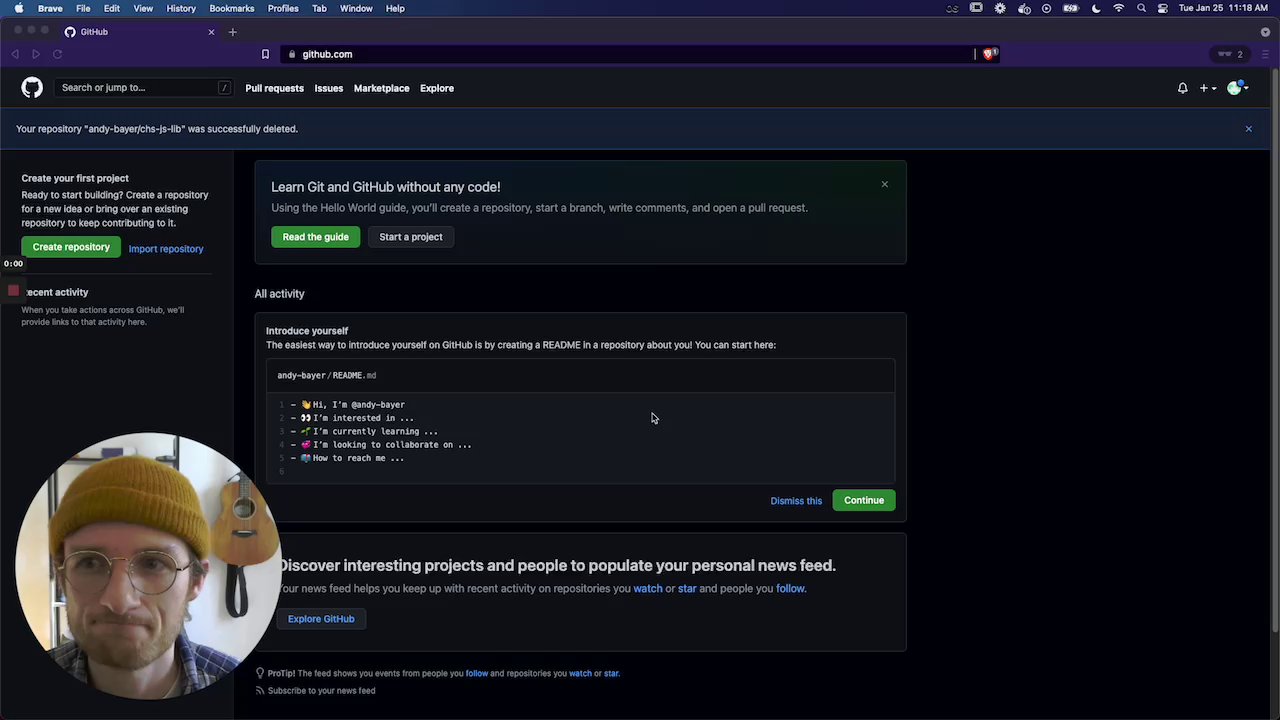Open macOS Spotlight search icon
Screen dimensions: 1280x720
(1141, 8)
